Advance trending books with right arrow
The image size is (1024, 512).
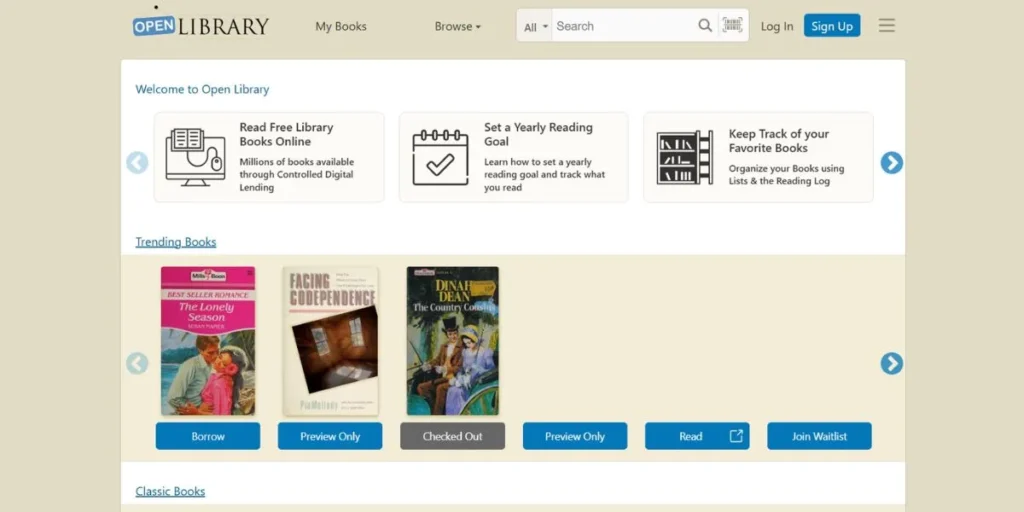tap(891, 364)
